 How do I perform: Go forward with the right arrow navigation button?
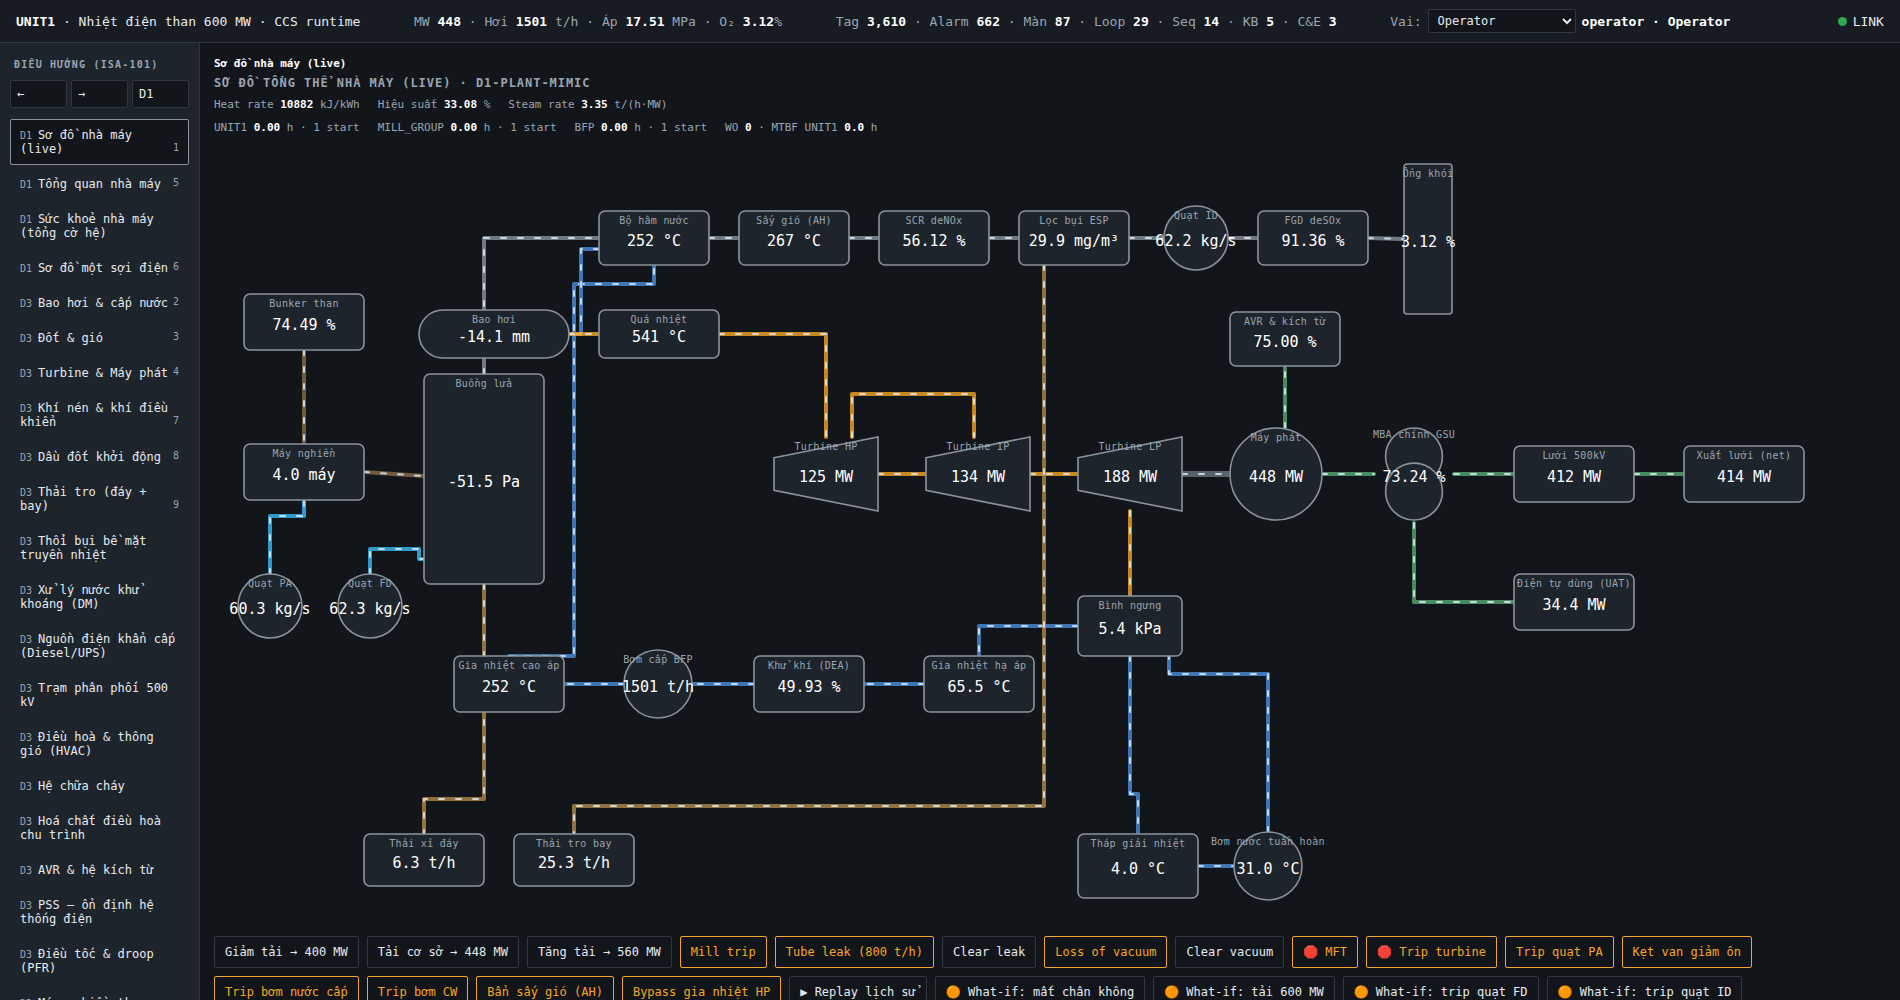pyautogui.click(x=99, y=94)
